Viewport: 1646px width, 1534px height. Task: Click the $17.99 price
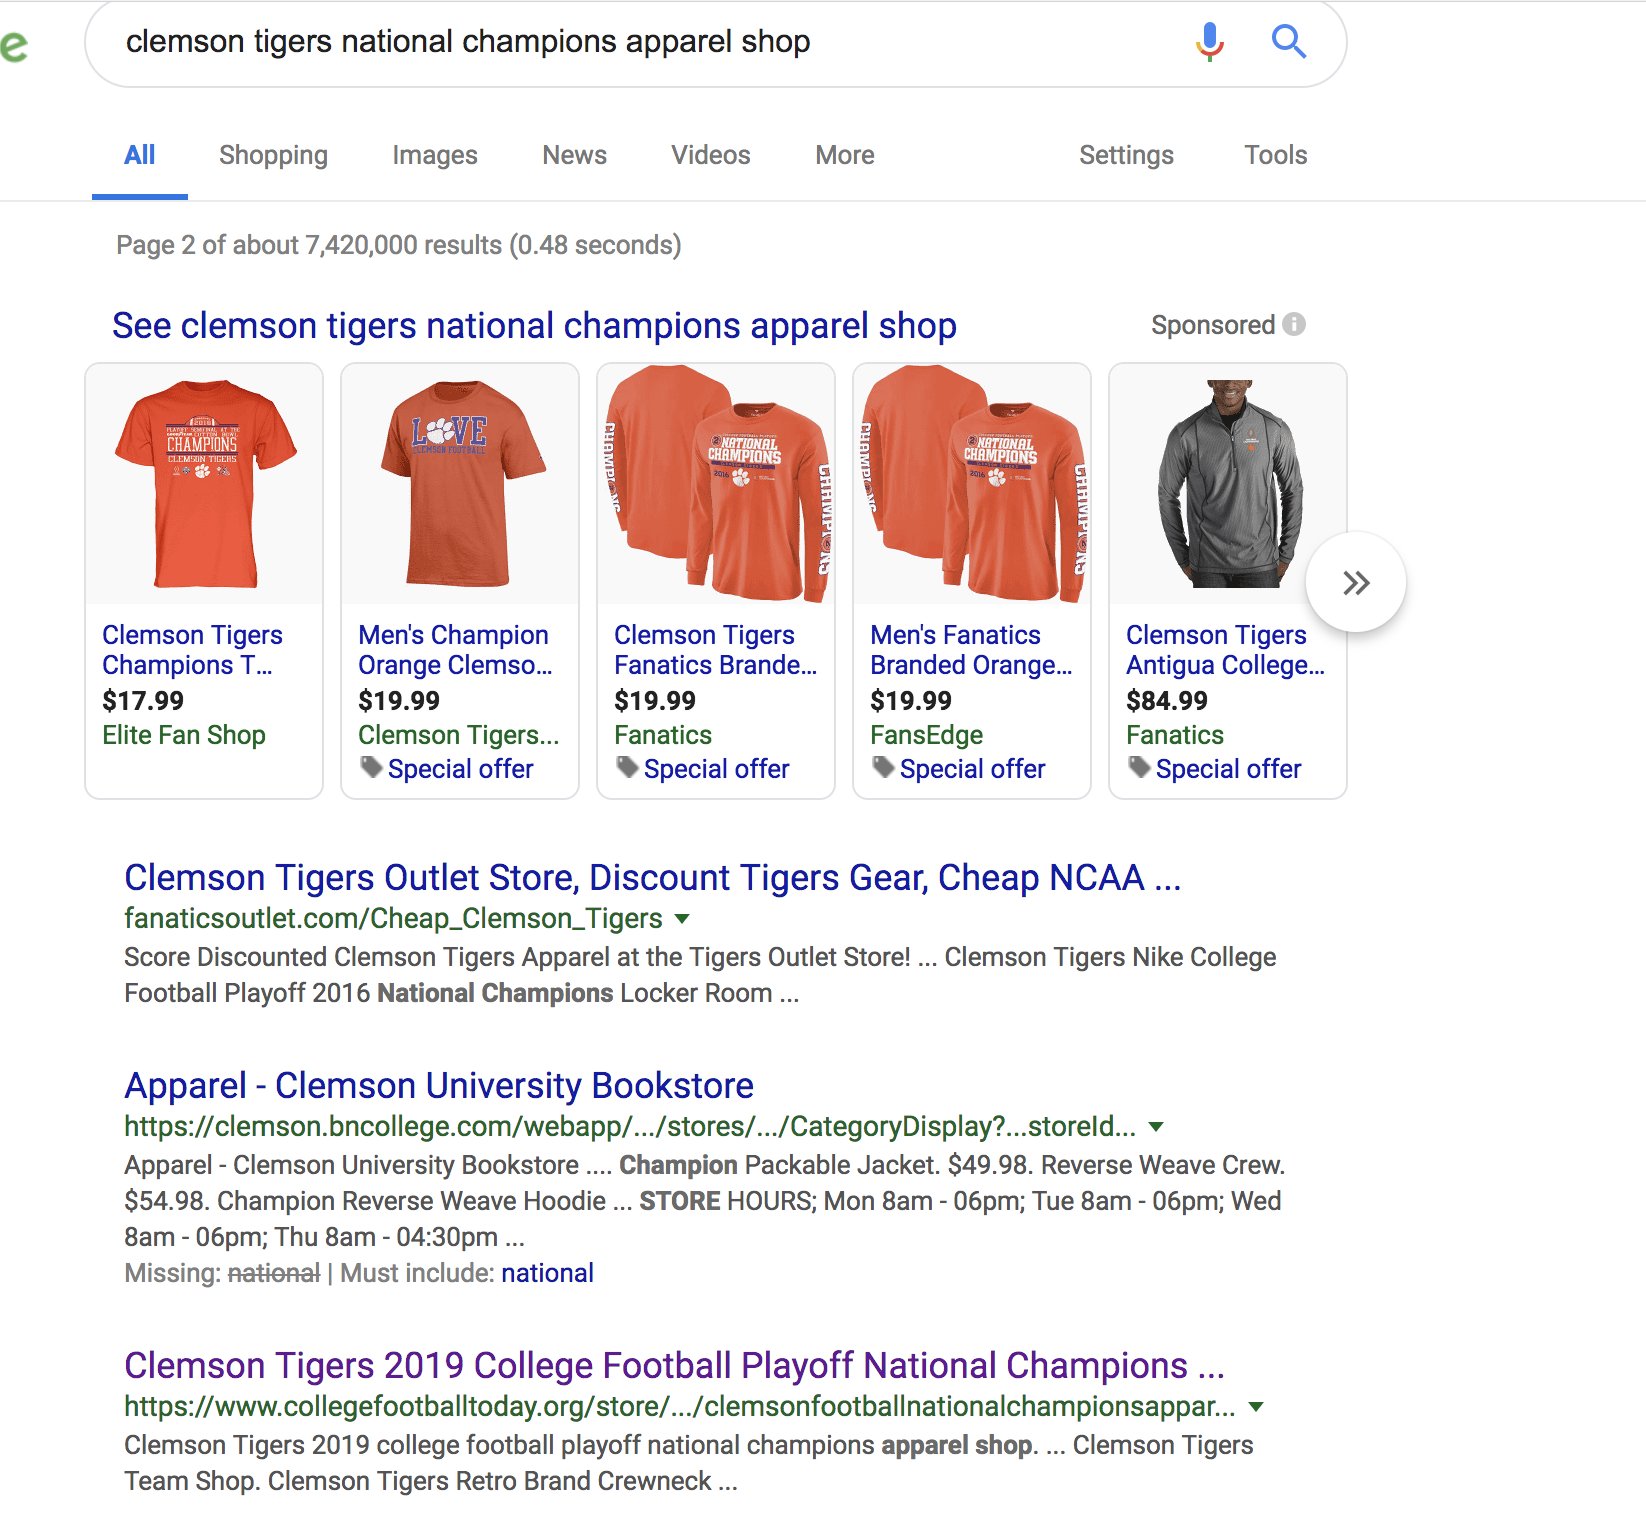[143, 700]
